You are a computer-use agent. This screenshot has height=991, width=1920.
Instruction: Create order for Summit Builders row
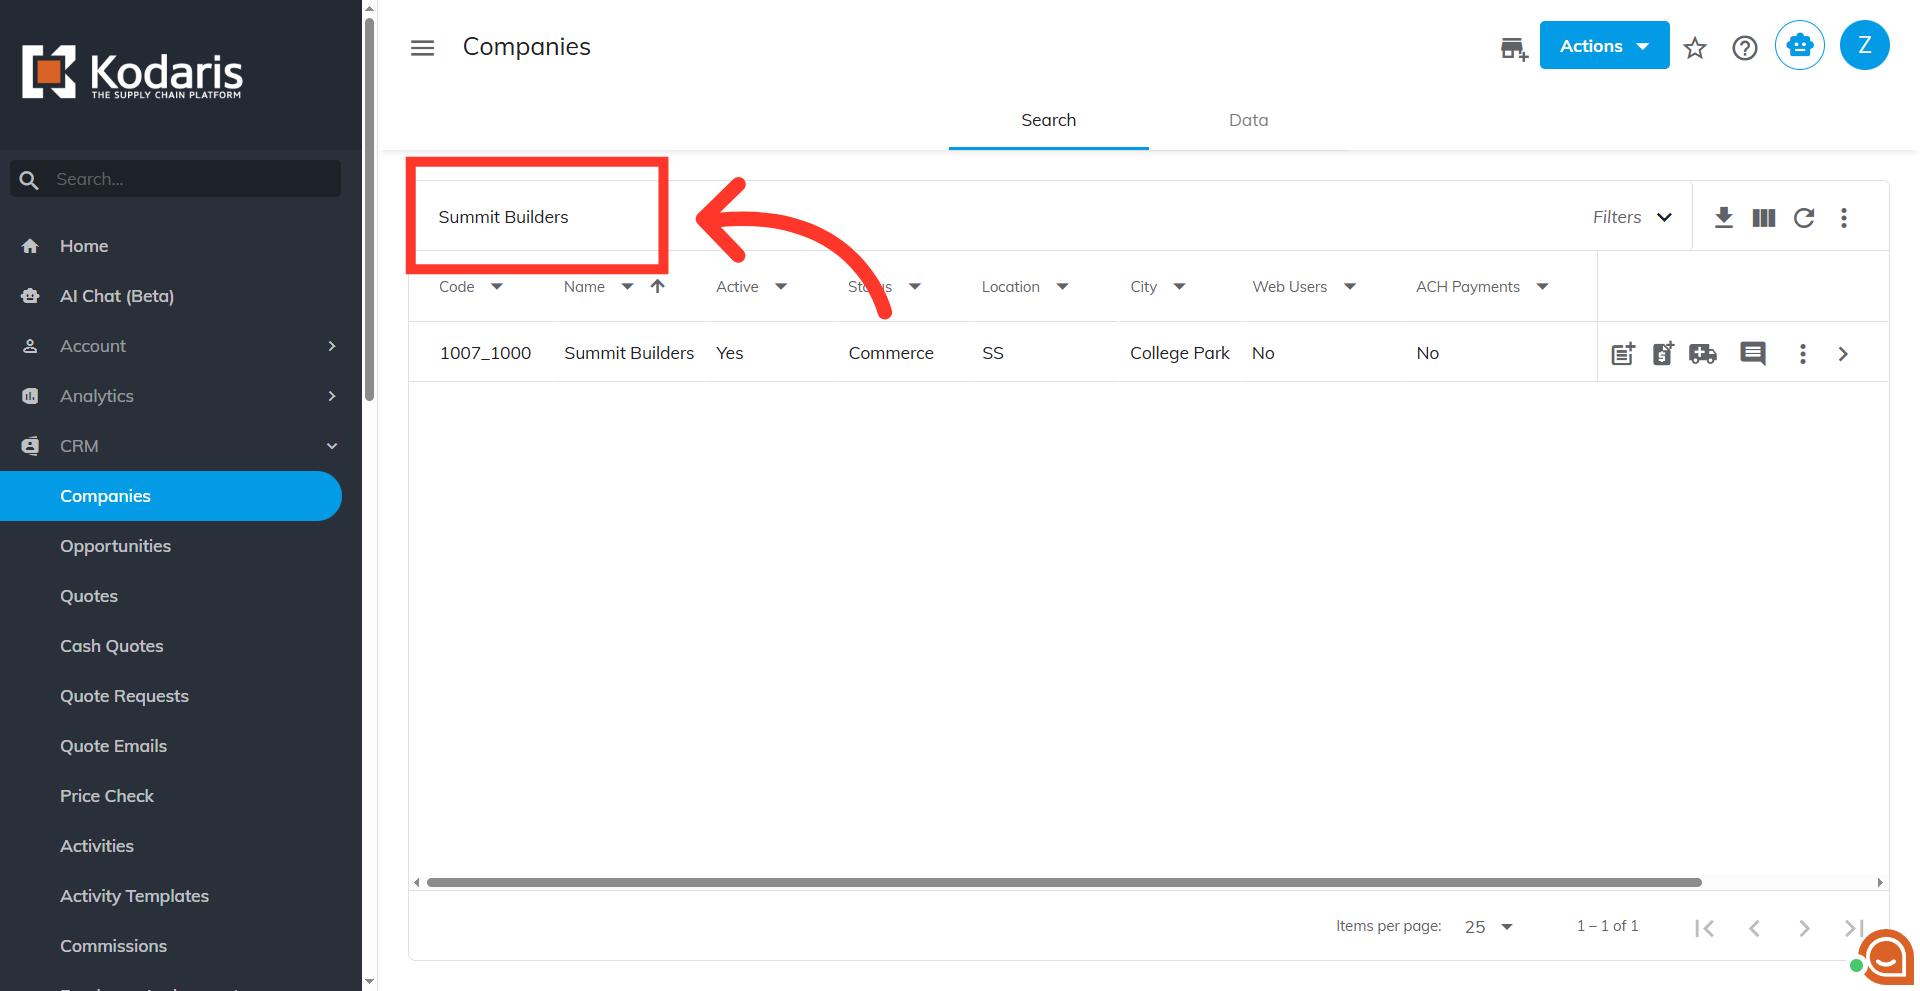(1622, 353)
